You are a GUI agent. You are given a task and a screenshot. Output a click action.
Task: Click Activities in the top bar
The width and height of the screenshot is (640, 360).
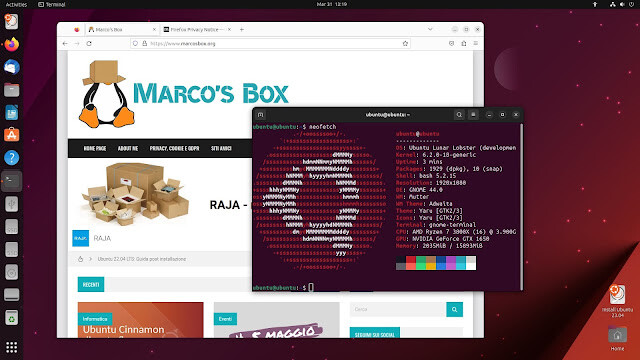coord(16,4)
